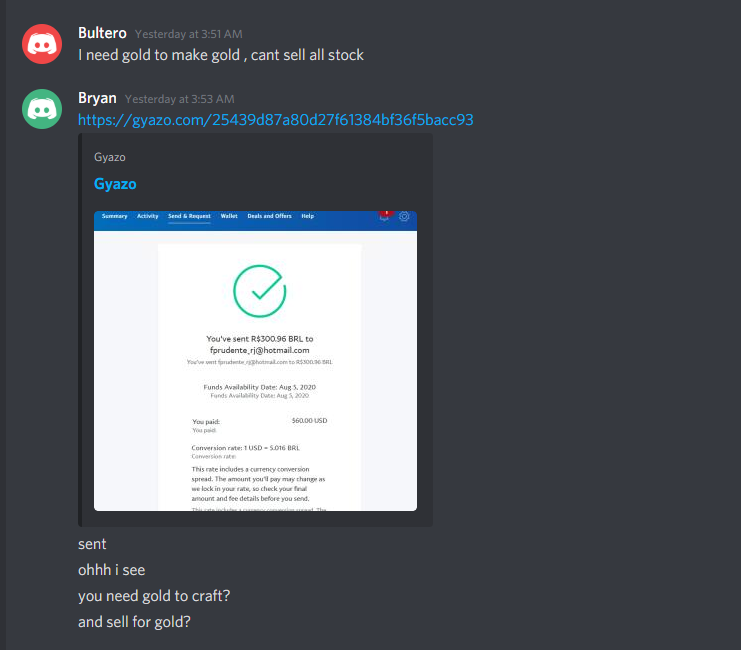Click the 'Gyazo' provider name text
The image size is (741, 650).
(x=110, y=157)
